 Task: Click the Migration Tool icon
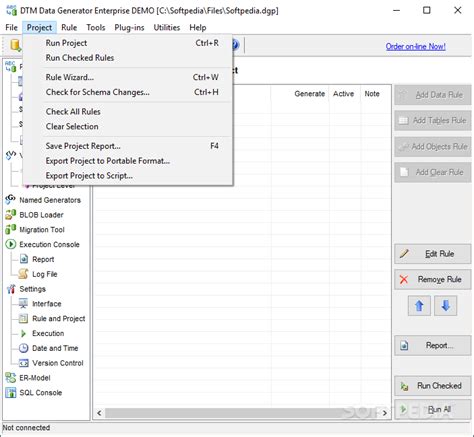pyautogui.click(x=10, y=229)
